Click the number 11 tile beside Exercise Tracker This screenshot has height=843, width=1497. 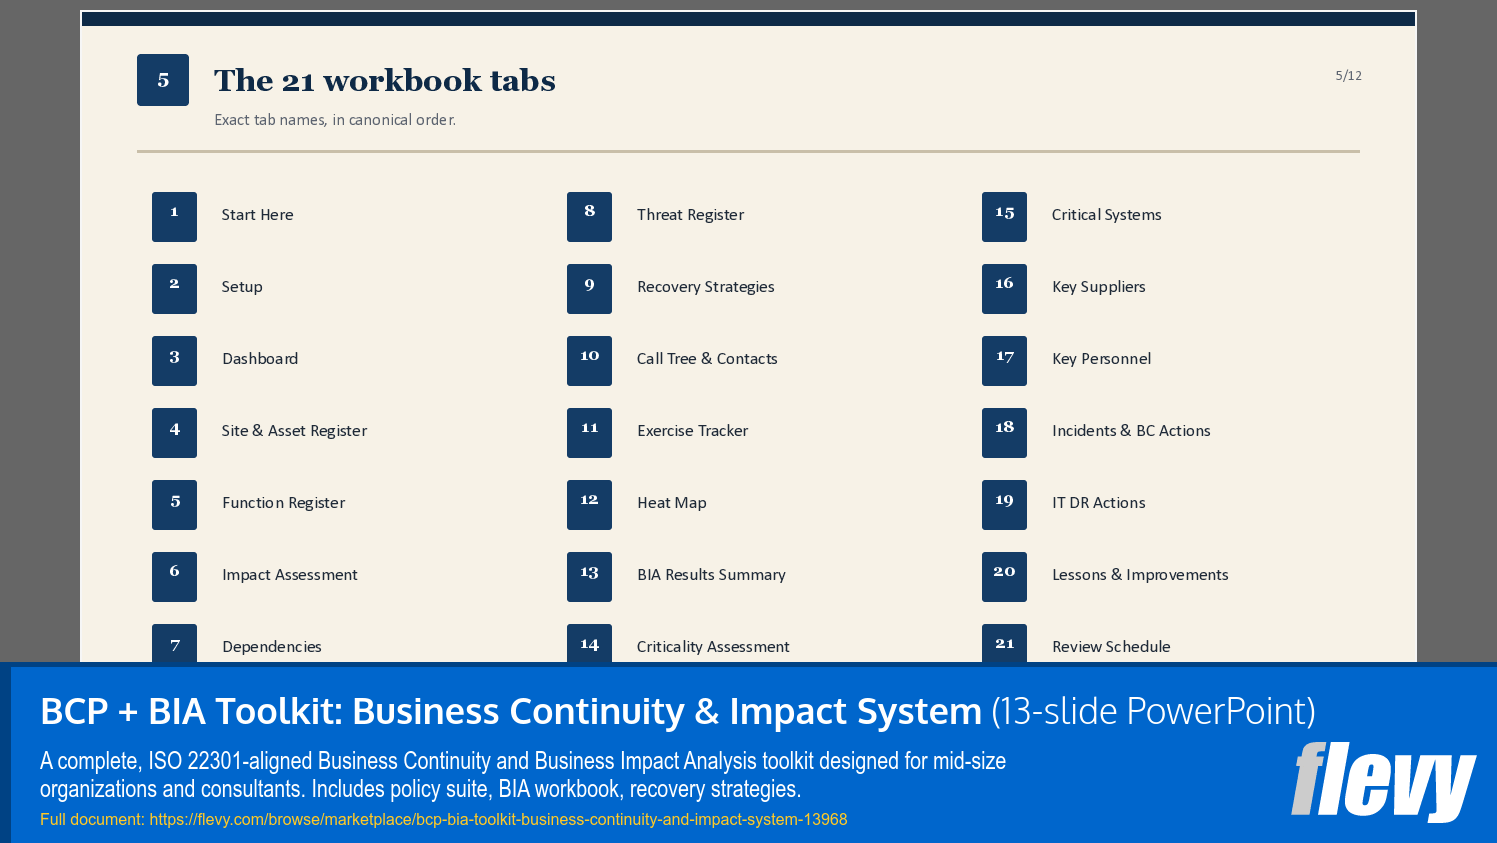[x=589, y=433]
